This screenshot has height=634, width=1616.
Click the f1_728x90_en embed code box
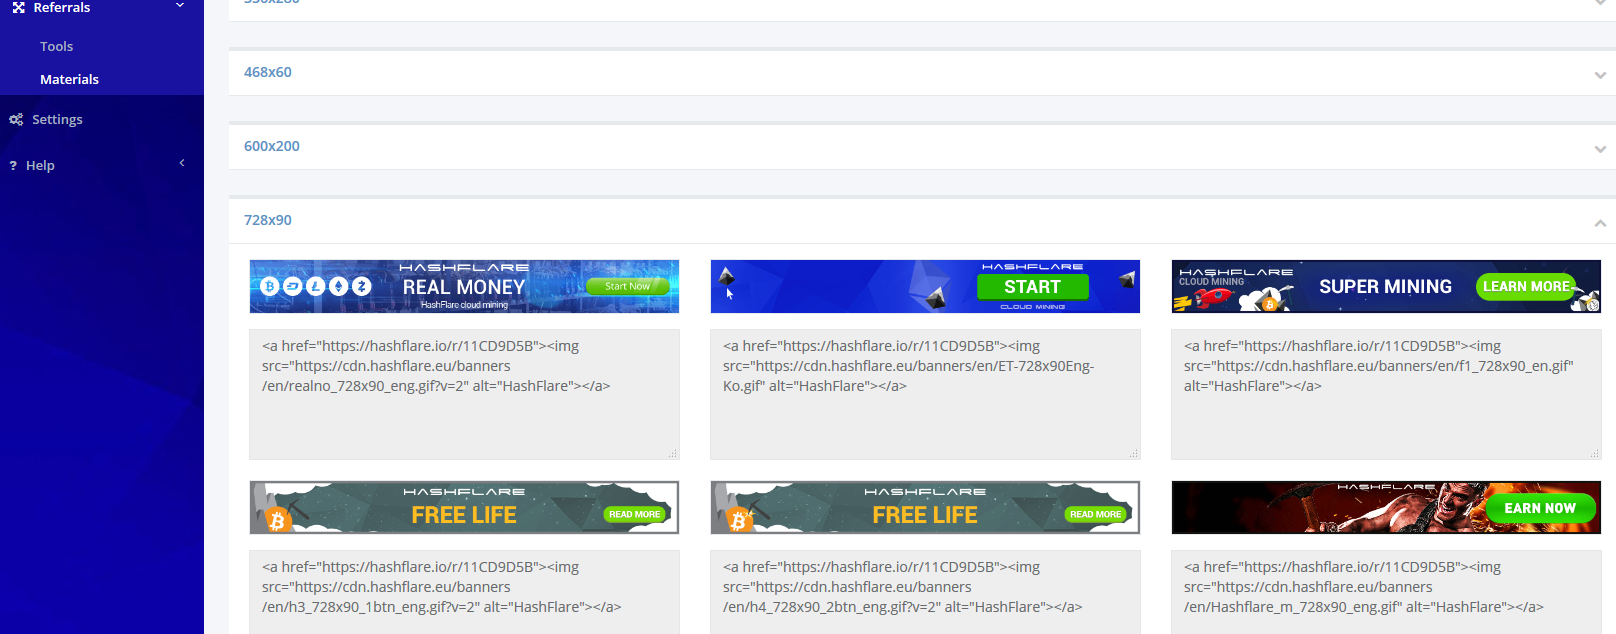pos(1386,394)
